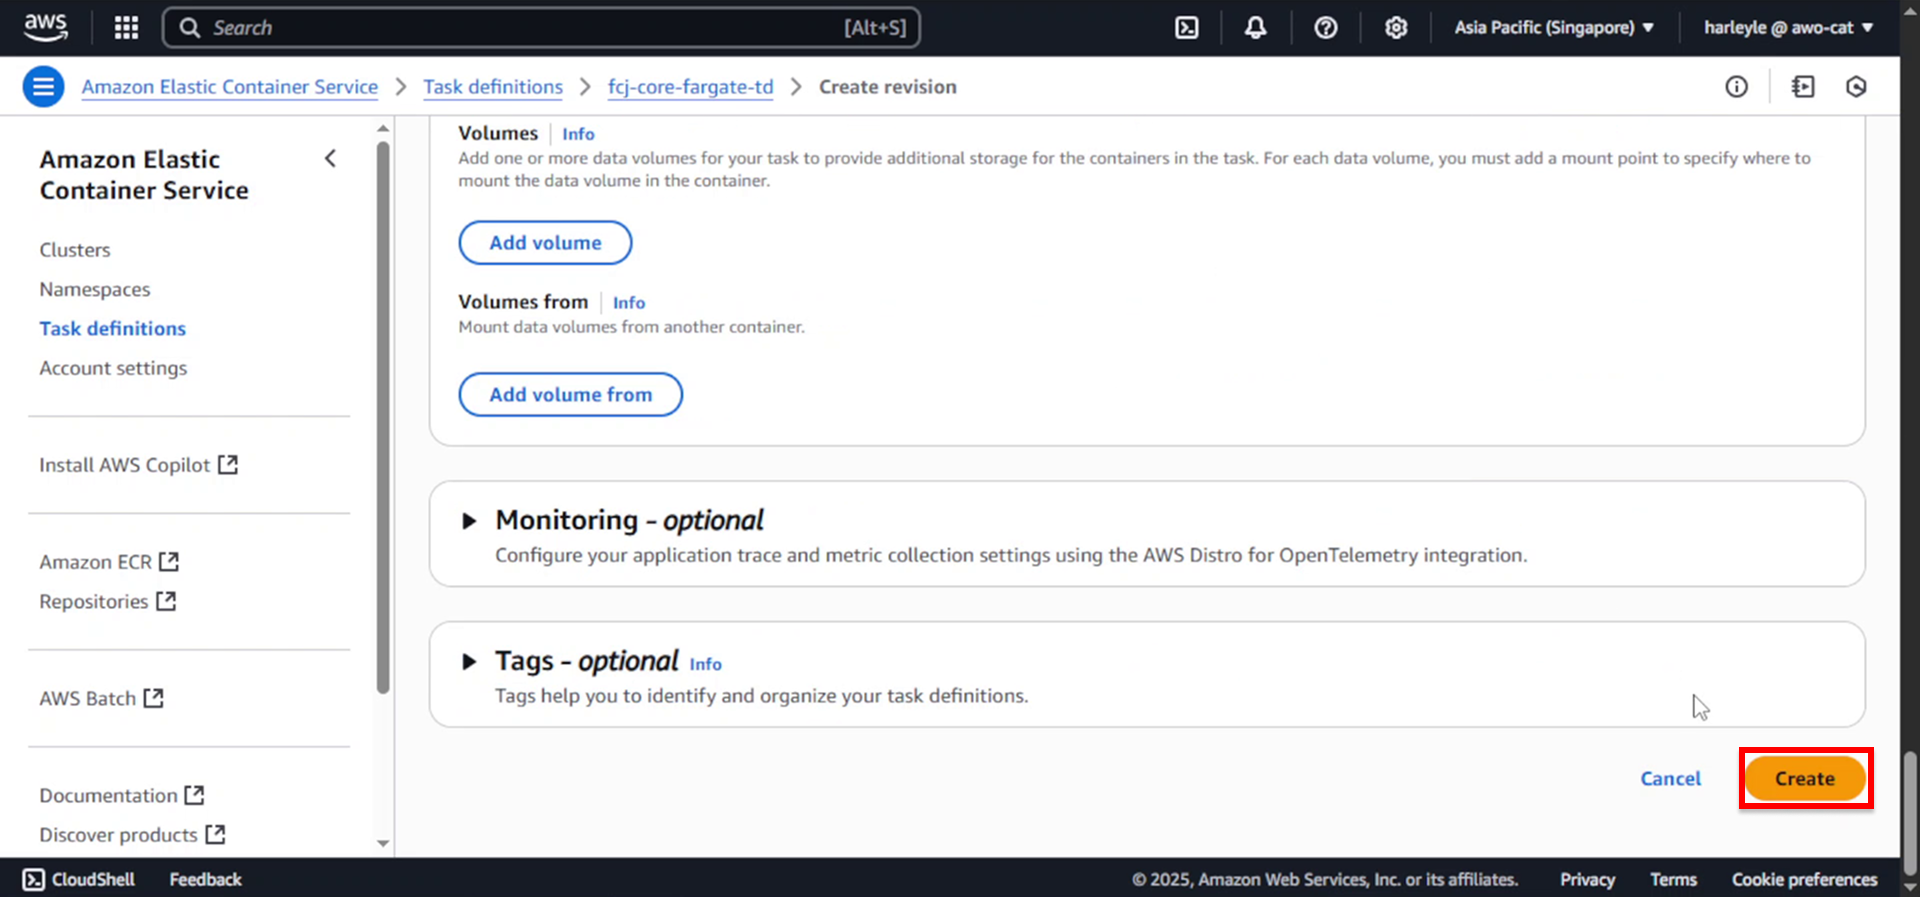This screenshot has width=1920, height=897.
Task: Click the Add volume from button
Action: (570, 395)
